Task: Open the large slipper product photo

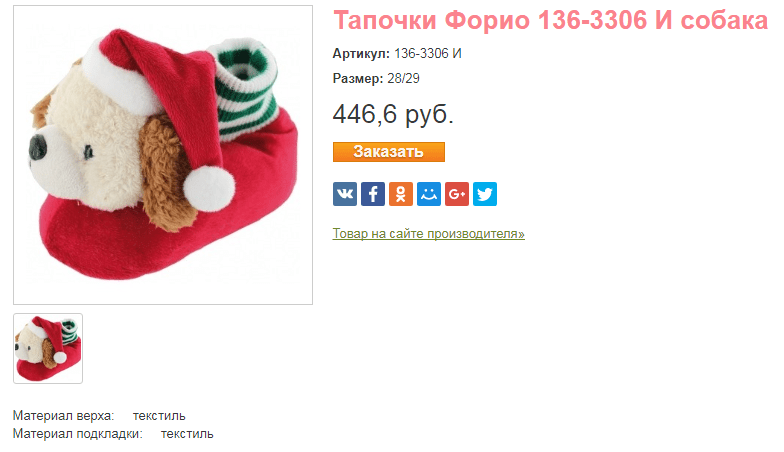Action: point(163,155)
